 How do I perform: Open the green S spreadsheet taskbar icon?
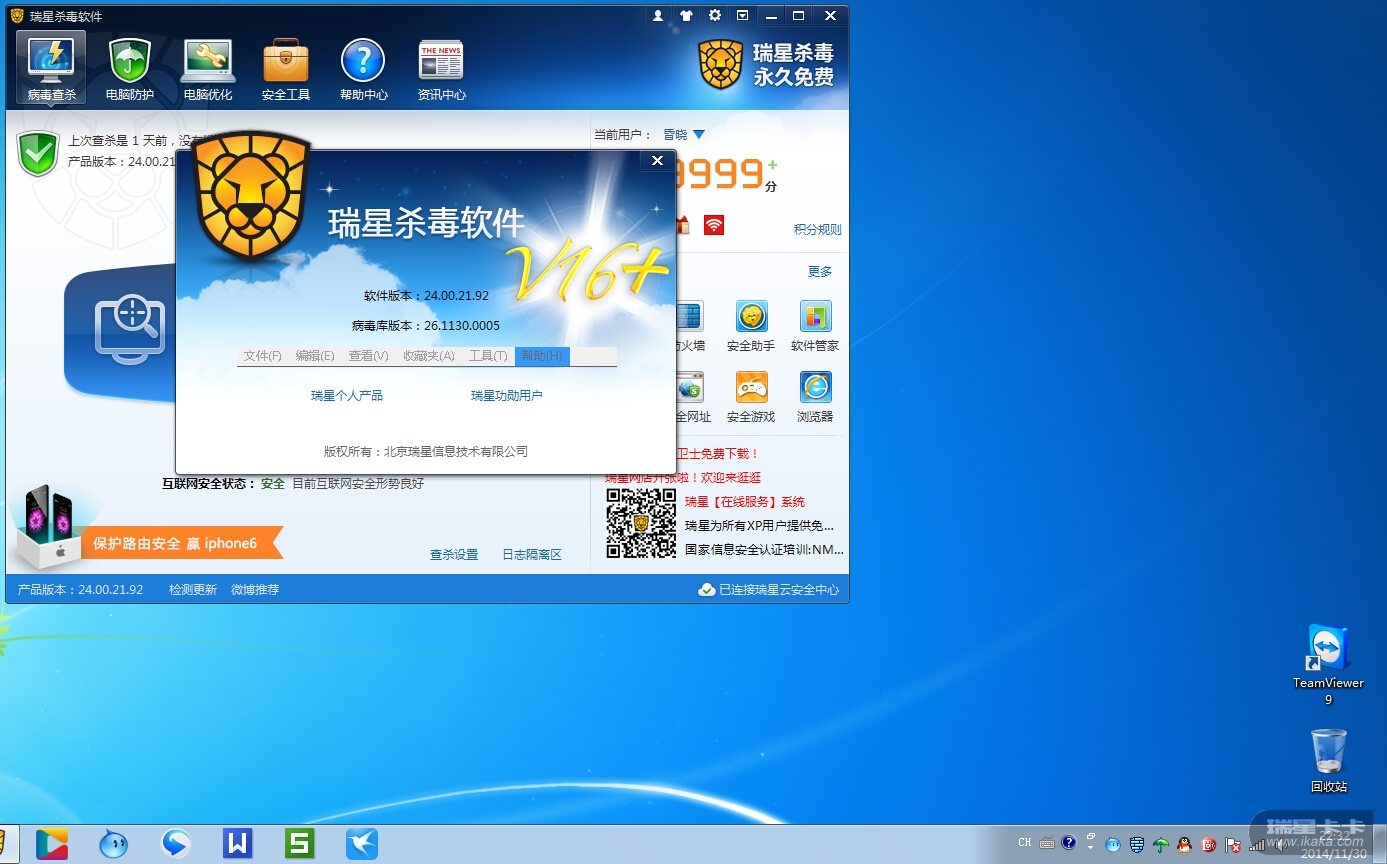click(300, 844)
